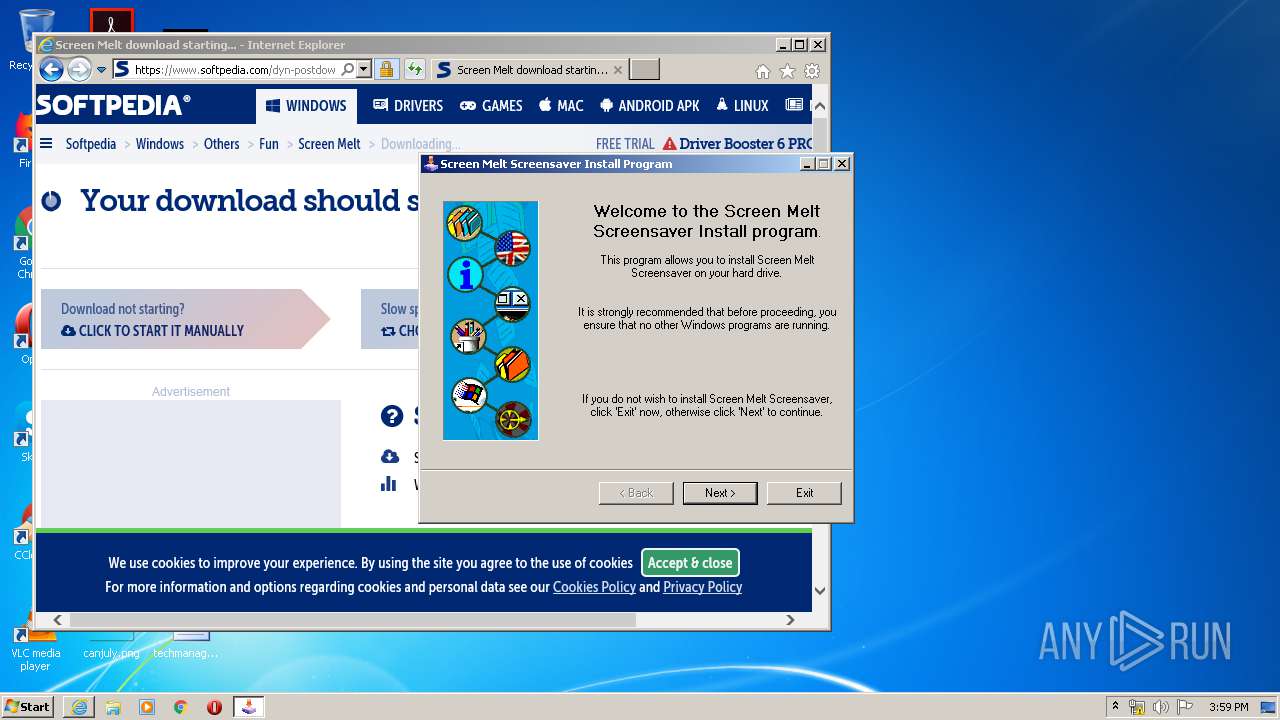
Task: Expand the address bar autocomplete dropdown
Action: pos(364,70)
